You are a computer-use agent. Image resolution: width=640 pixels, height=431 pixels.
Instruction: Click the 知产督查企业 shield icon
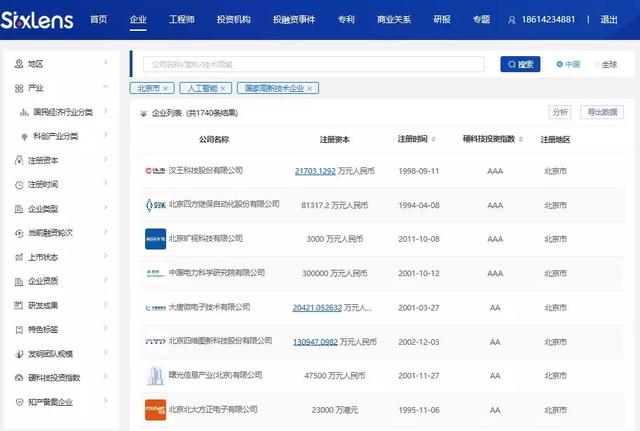(19, 402)
